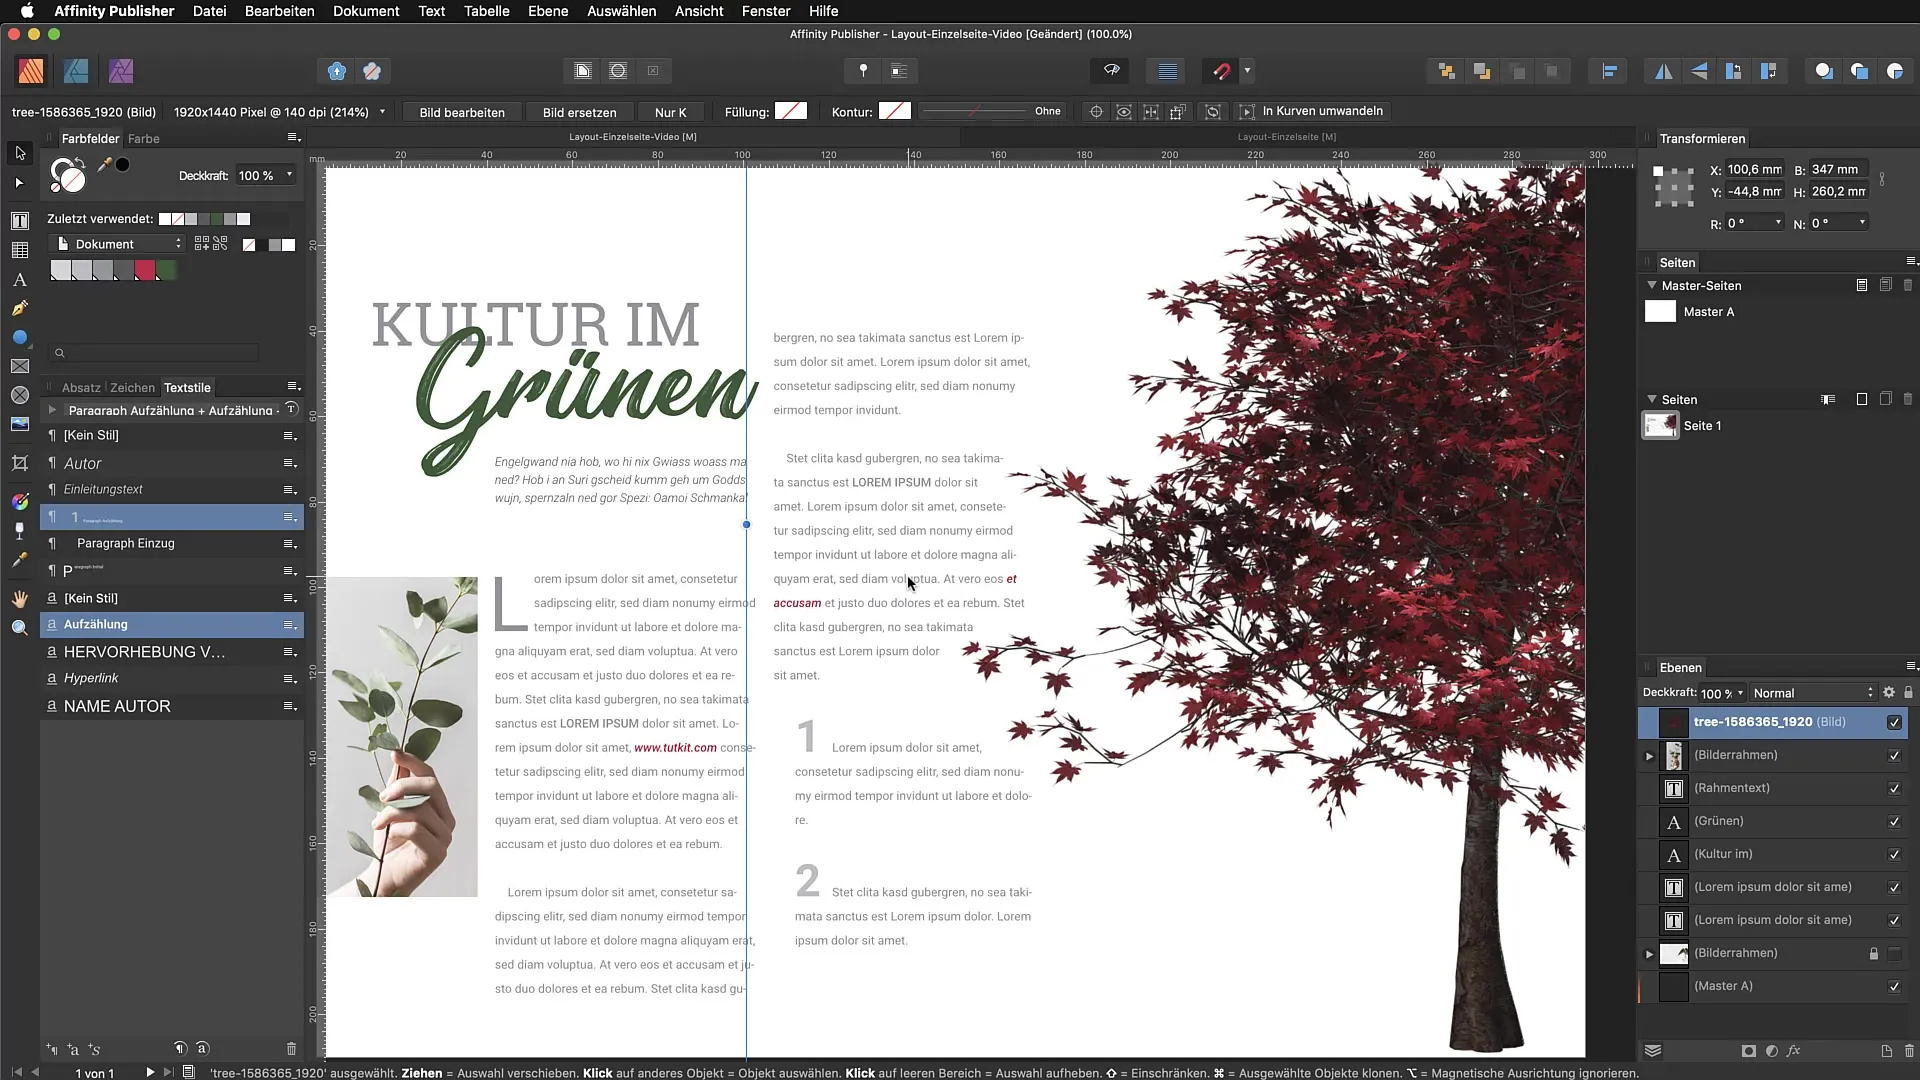
Task: Select the Picture Frame Rectangle tool
Action: pyautogui.click(x=19, y=367)
